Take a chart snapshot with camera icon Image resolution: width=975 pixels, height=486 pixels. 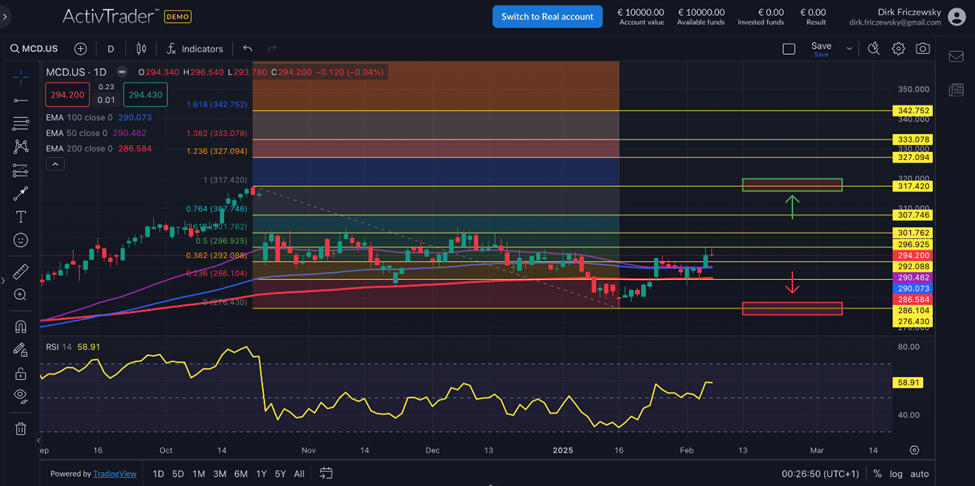tap(923, 48)
